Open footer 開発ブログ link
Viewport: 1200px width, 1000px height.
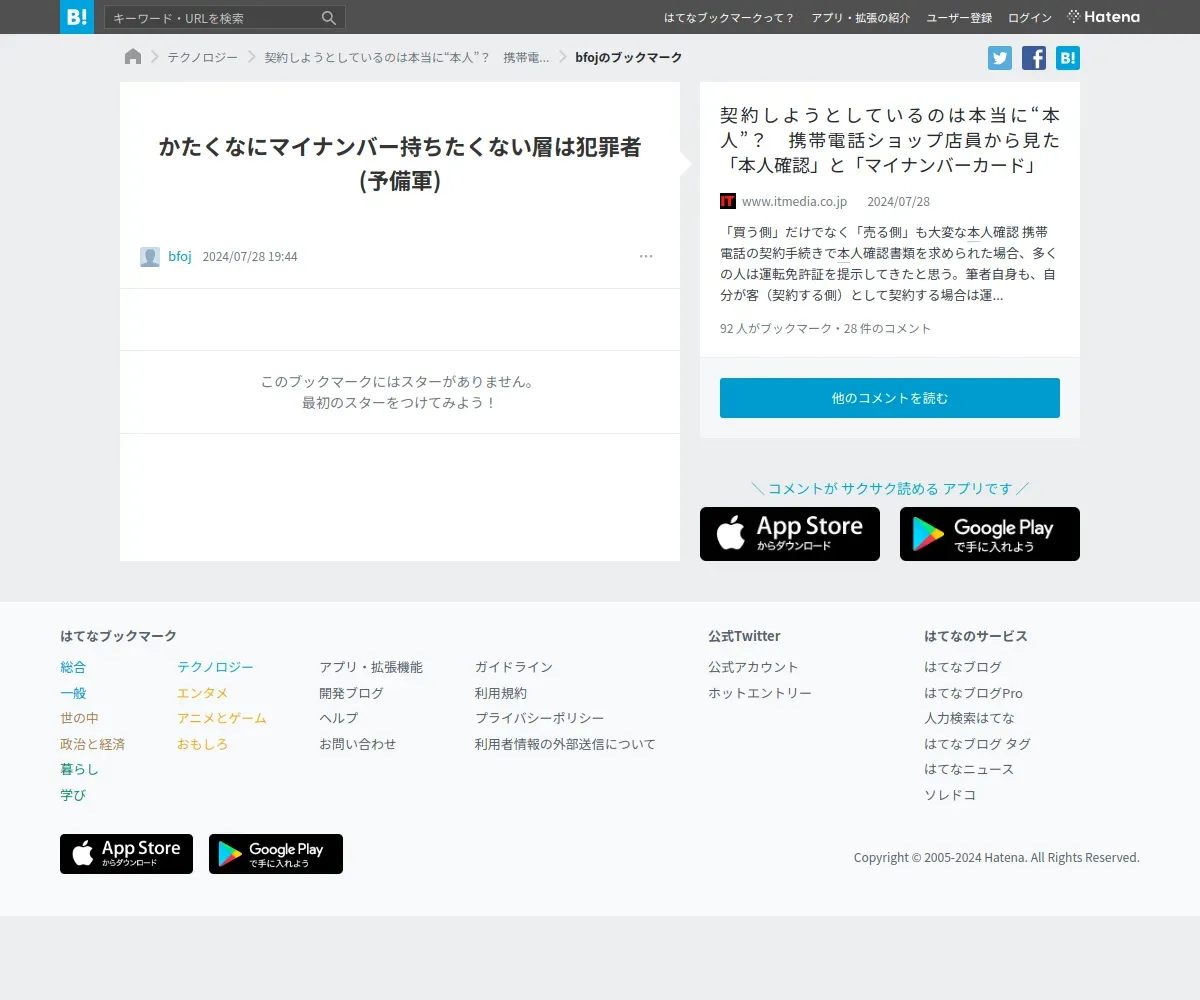pyautogui.click(x=352, y=693)
